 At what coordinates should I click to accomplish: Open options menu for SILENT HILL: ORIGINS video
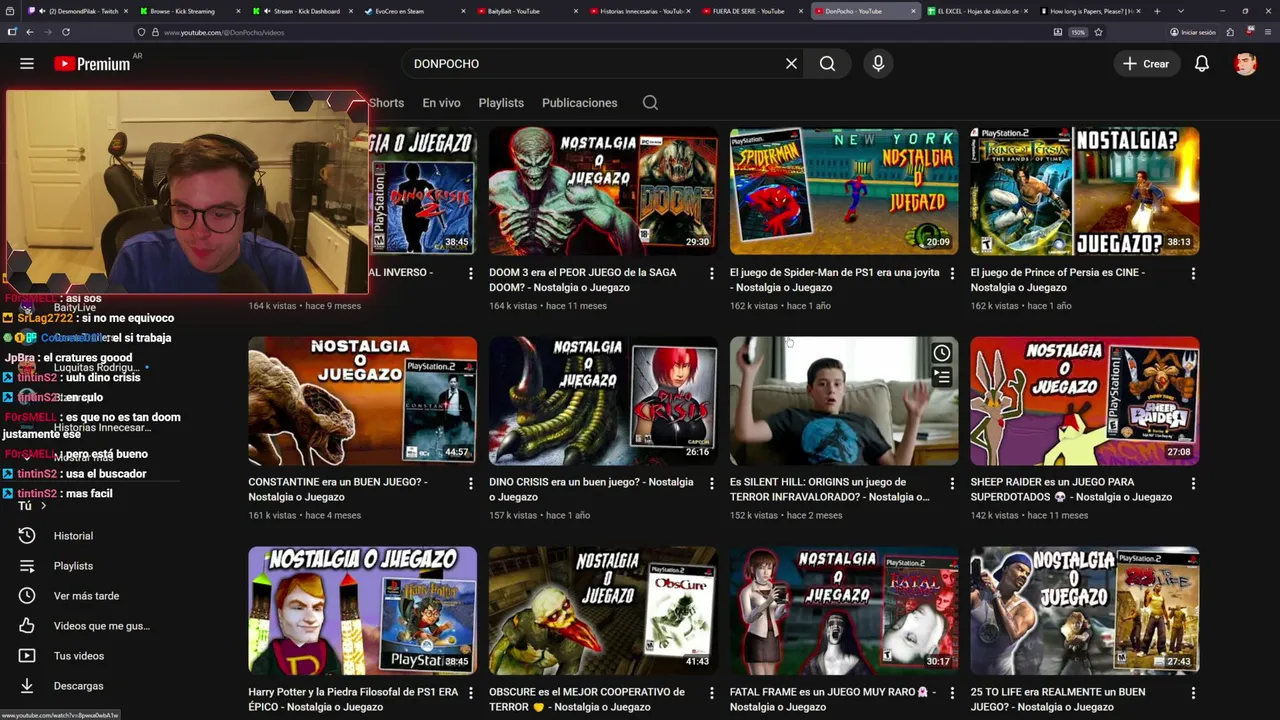click(952, 483)
